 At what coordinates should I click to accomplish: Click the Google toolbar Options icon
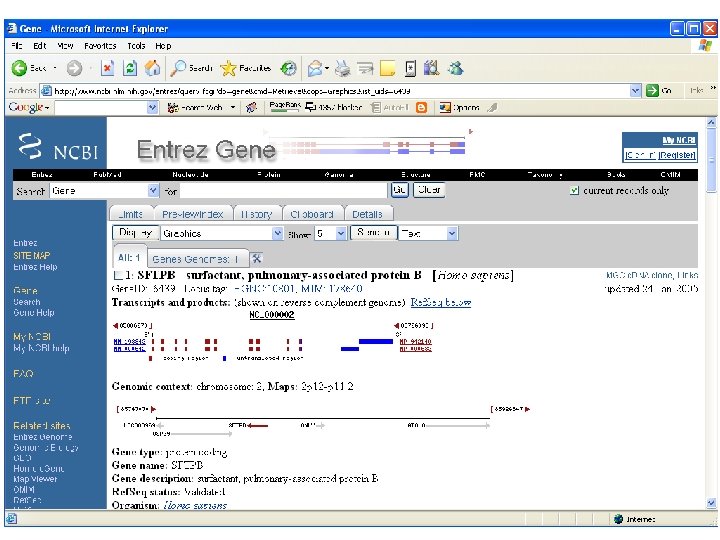[x=445, y=107]
